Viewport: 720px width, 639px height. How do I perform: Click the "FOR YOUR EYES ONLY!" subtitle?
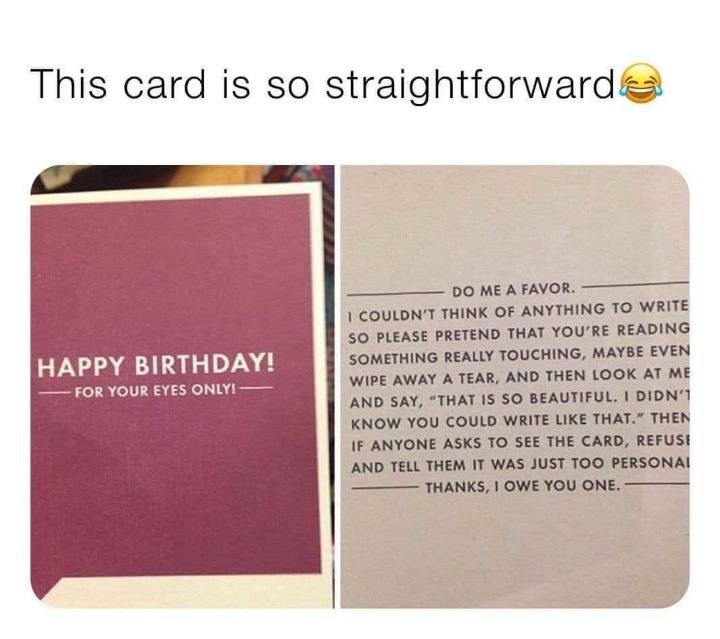(x=156, y=391)
